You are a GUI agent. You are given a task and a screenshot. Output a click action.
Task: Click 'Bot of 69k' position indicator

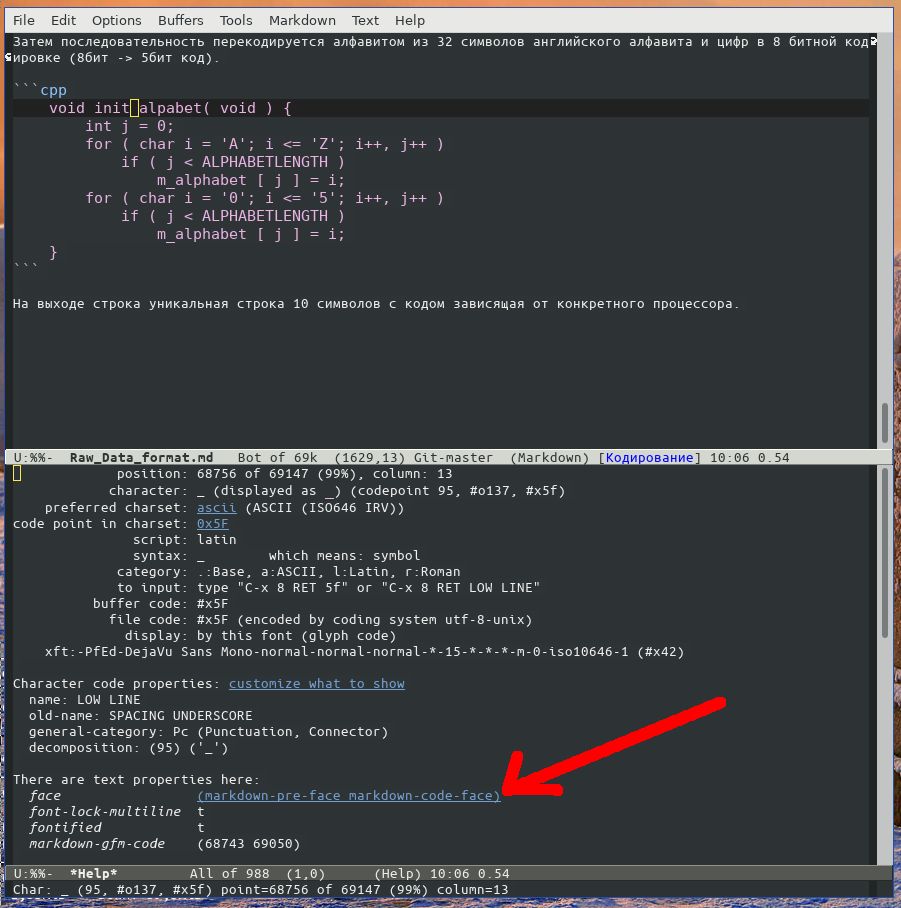click(277, 457)
